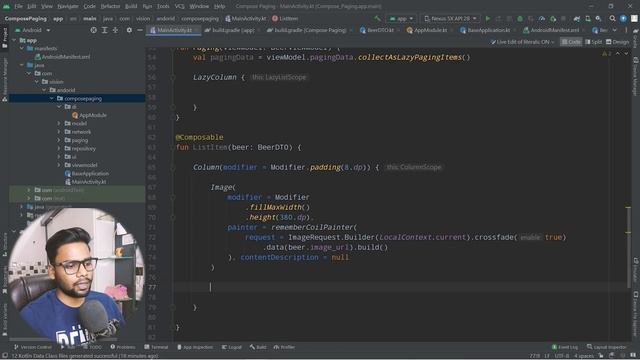
Task: Click the MainActivity.kt breadcrumb in navigation bar
Action: 245,18
